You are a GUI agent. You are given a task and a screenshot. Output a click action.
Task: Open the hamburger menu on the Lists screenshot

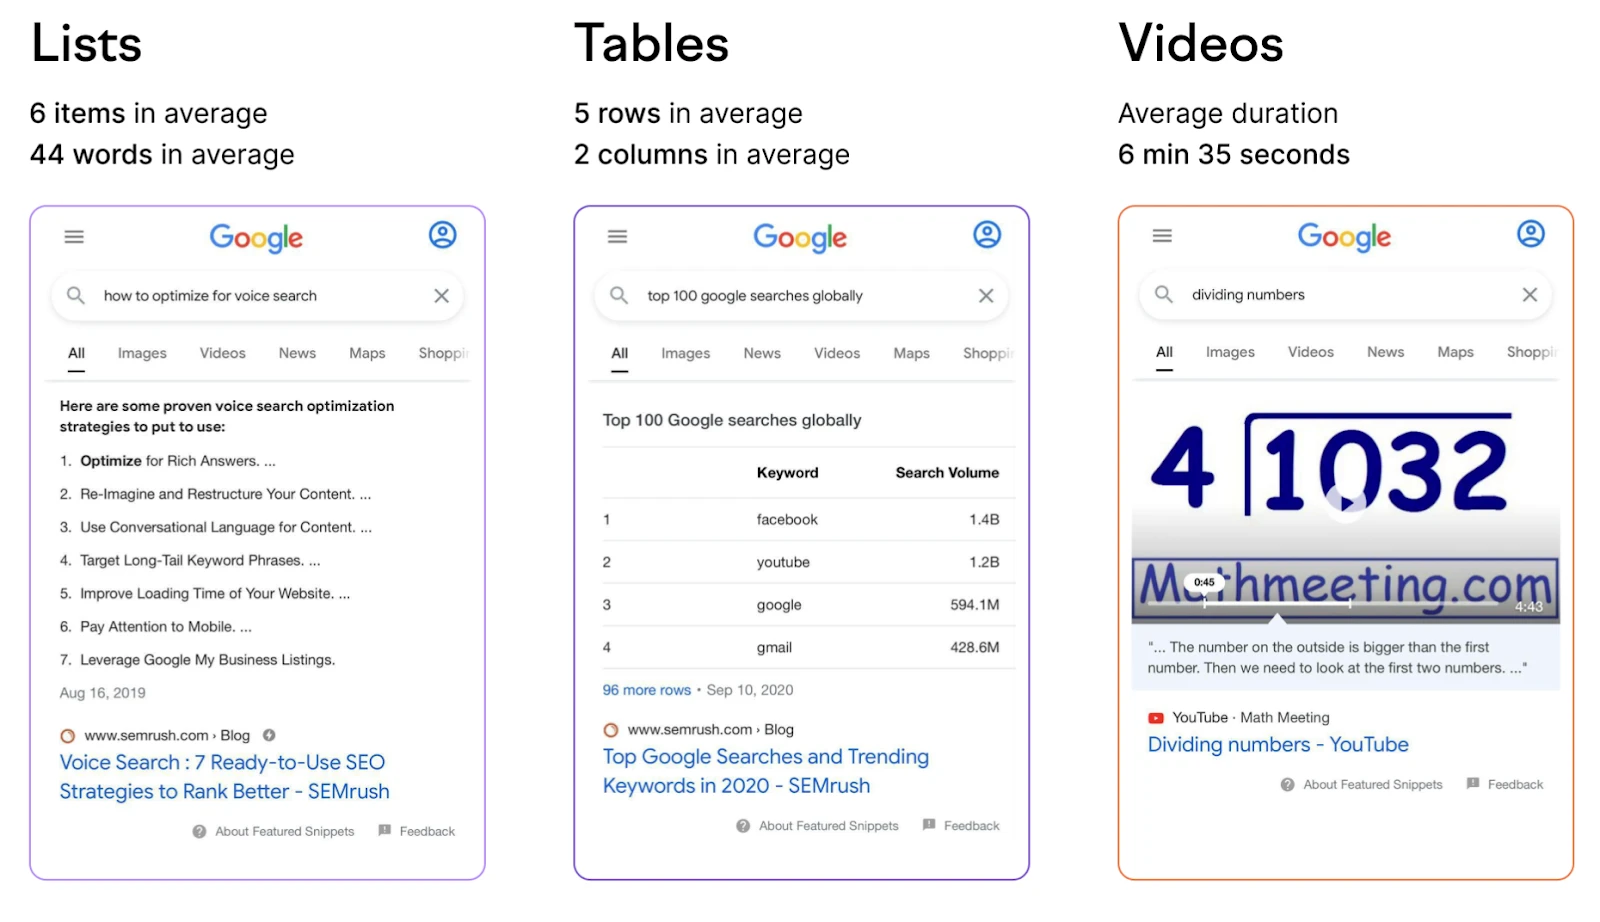[73, 236]
